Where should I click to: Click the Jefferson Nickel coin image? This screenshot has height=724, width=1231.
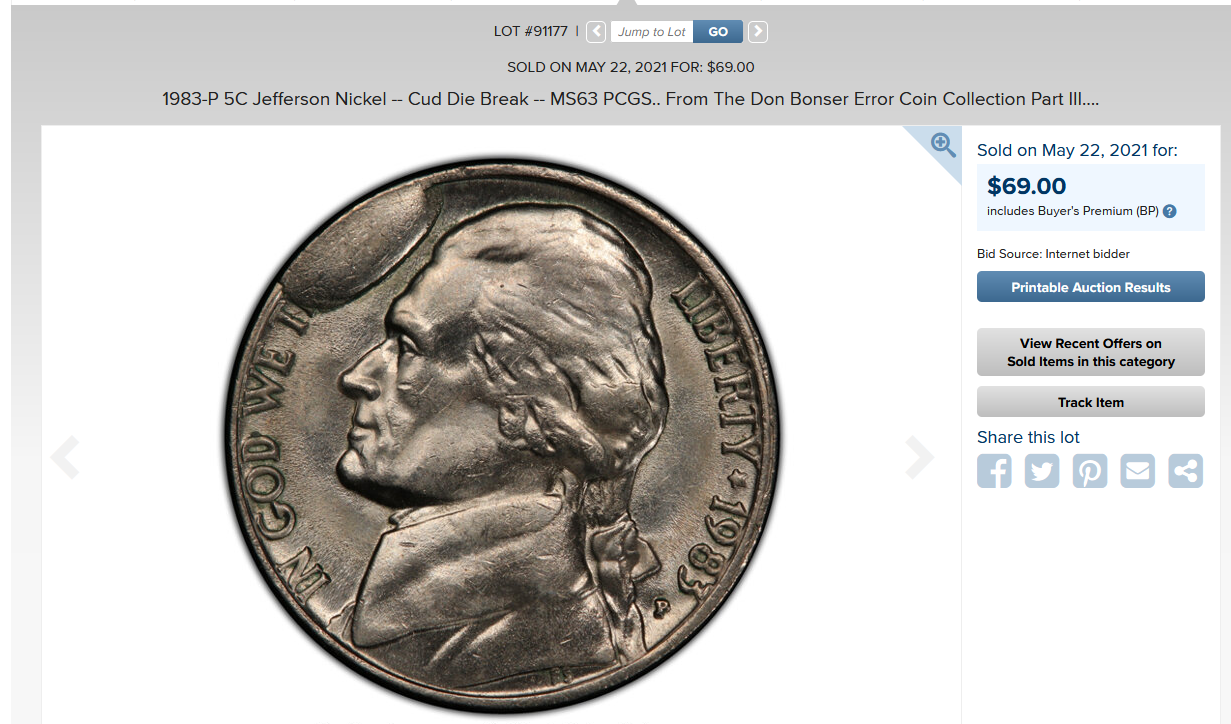pyautogui.click(x=501, y=437)
